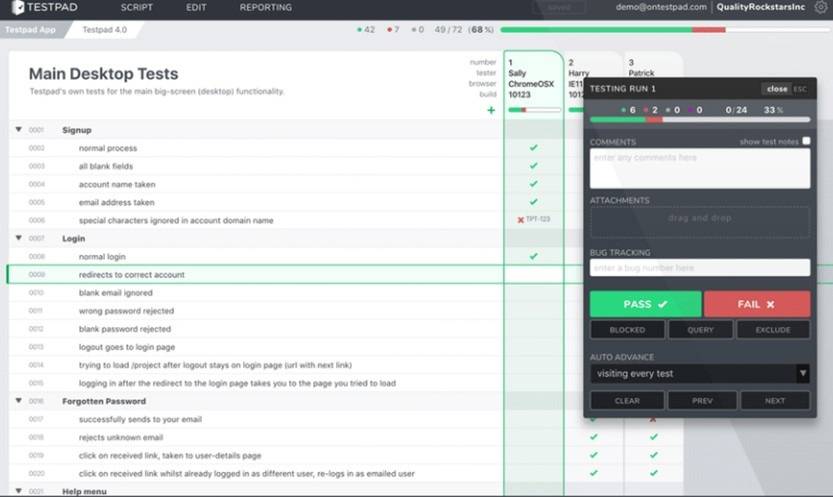Open the REPORTING menu
833x497 pixels.
pyautogui.click(x=266, y=7)
